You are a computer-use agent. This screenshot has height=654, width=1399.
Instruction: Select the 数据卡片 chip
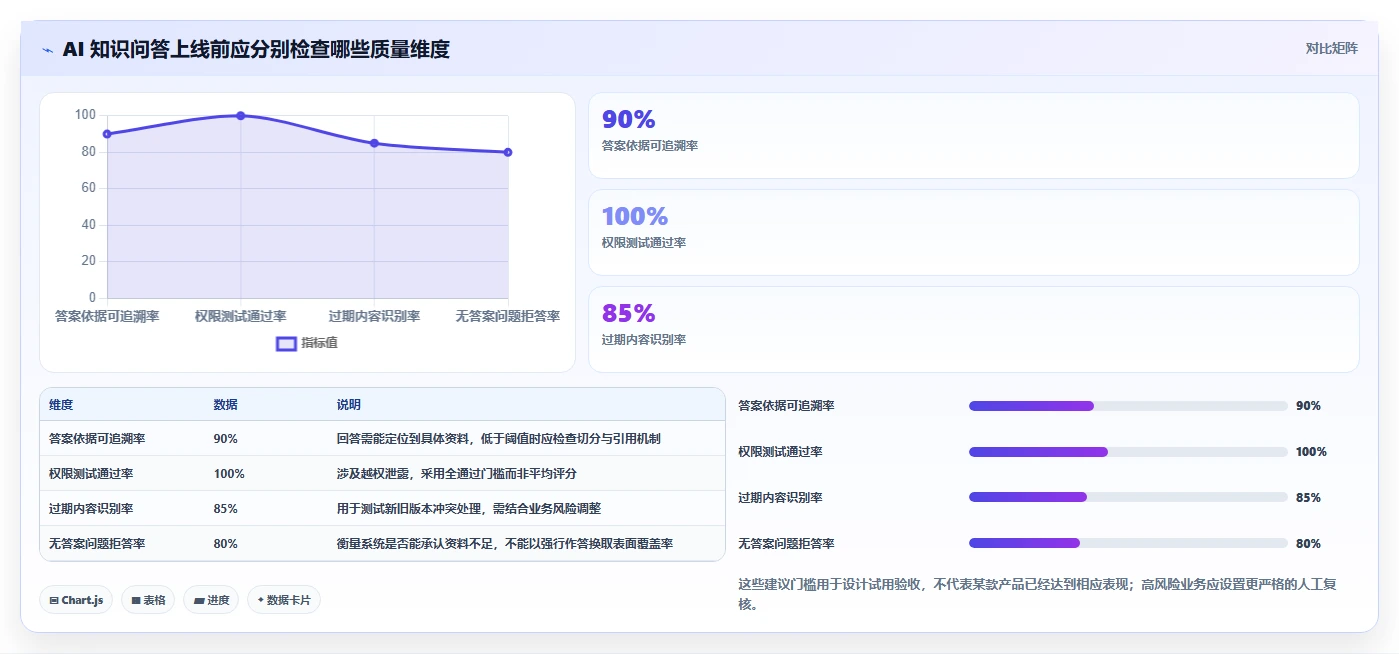pyautogui.click(x=284, y=600)
